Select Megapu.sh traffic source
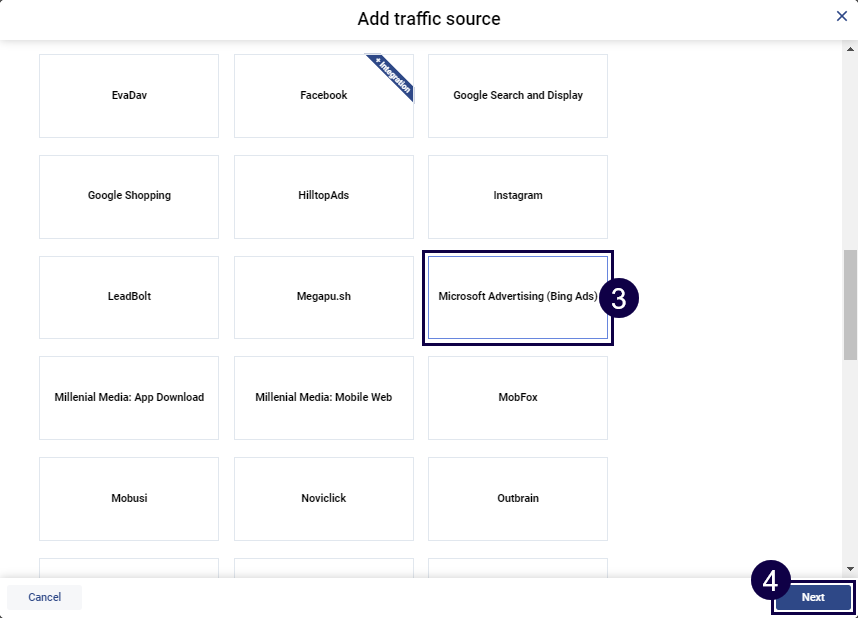 [x=323, y=297]
